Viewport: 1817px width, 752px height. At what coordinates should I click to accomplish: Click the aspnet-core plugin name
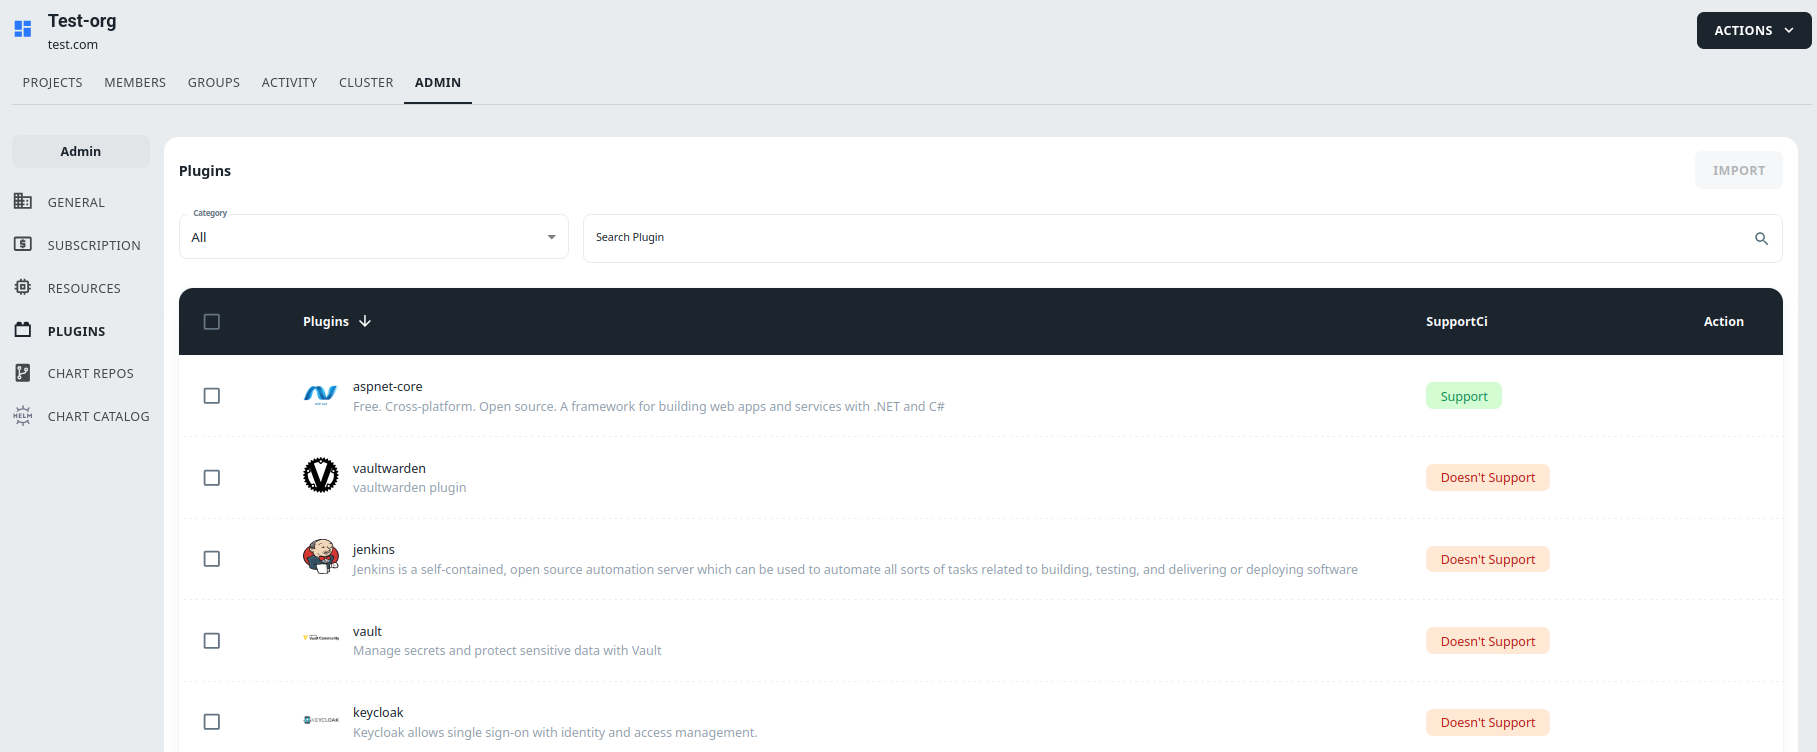point(387,386)
